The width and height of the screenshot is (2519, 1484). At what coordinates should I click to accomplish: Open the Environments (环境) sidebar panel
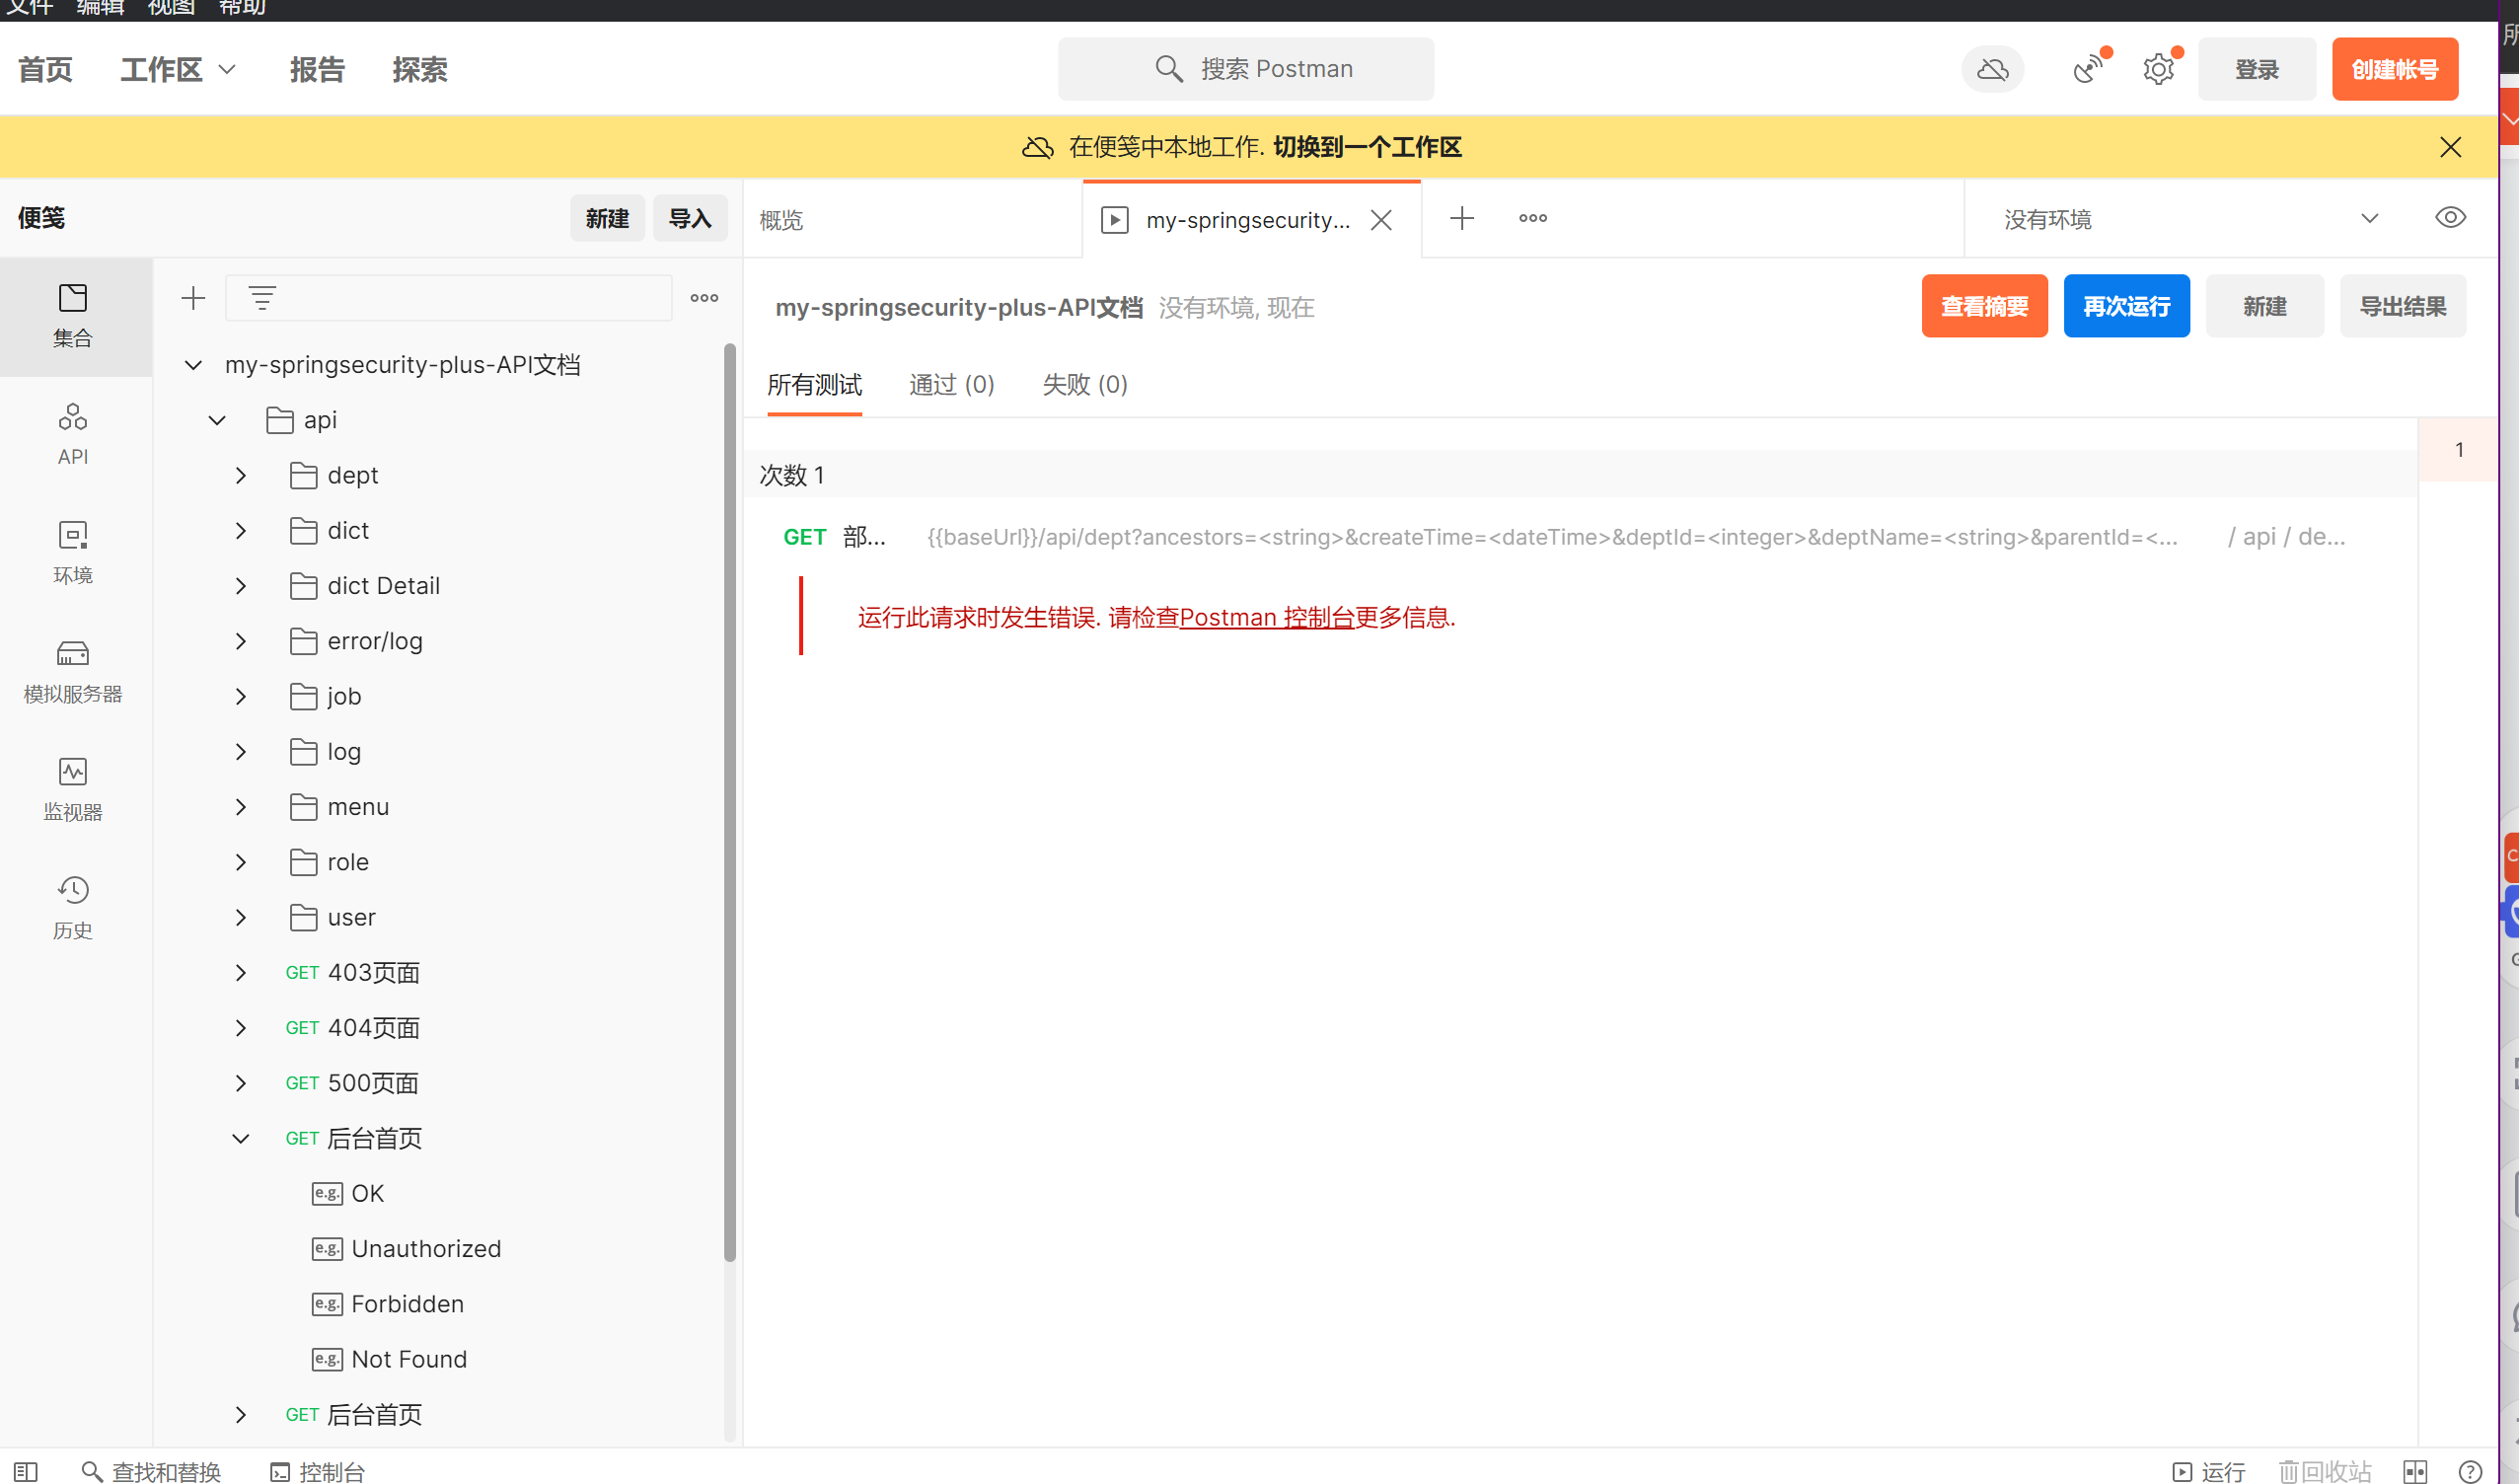72,551
